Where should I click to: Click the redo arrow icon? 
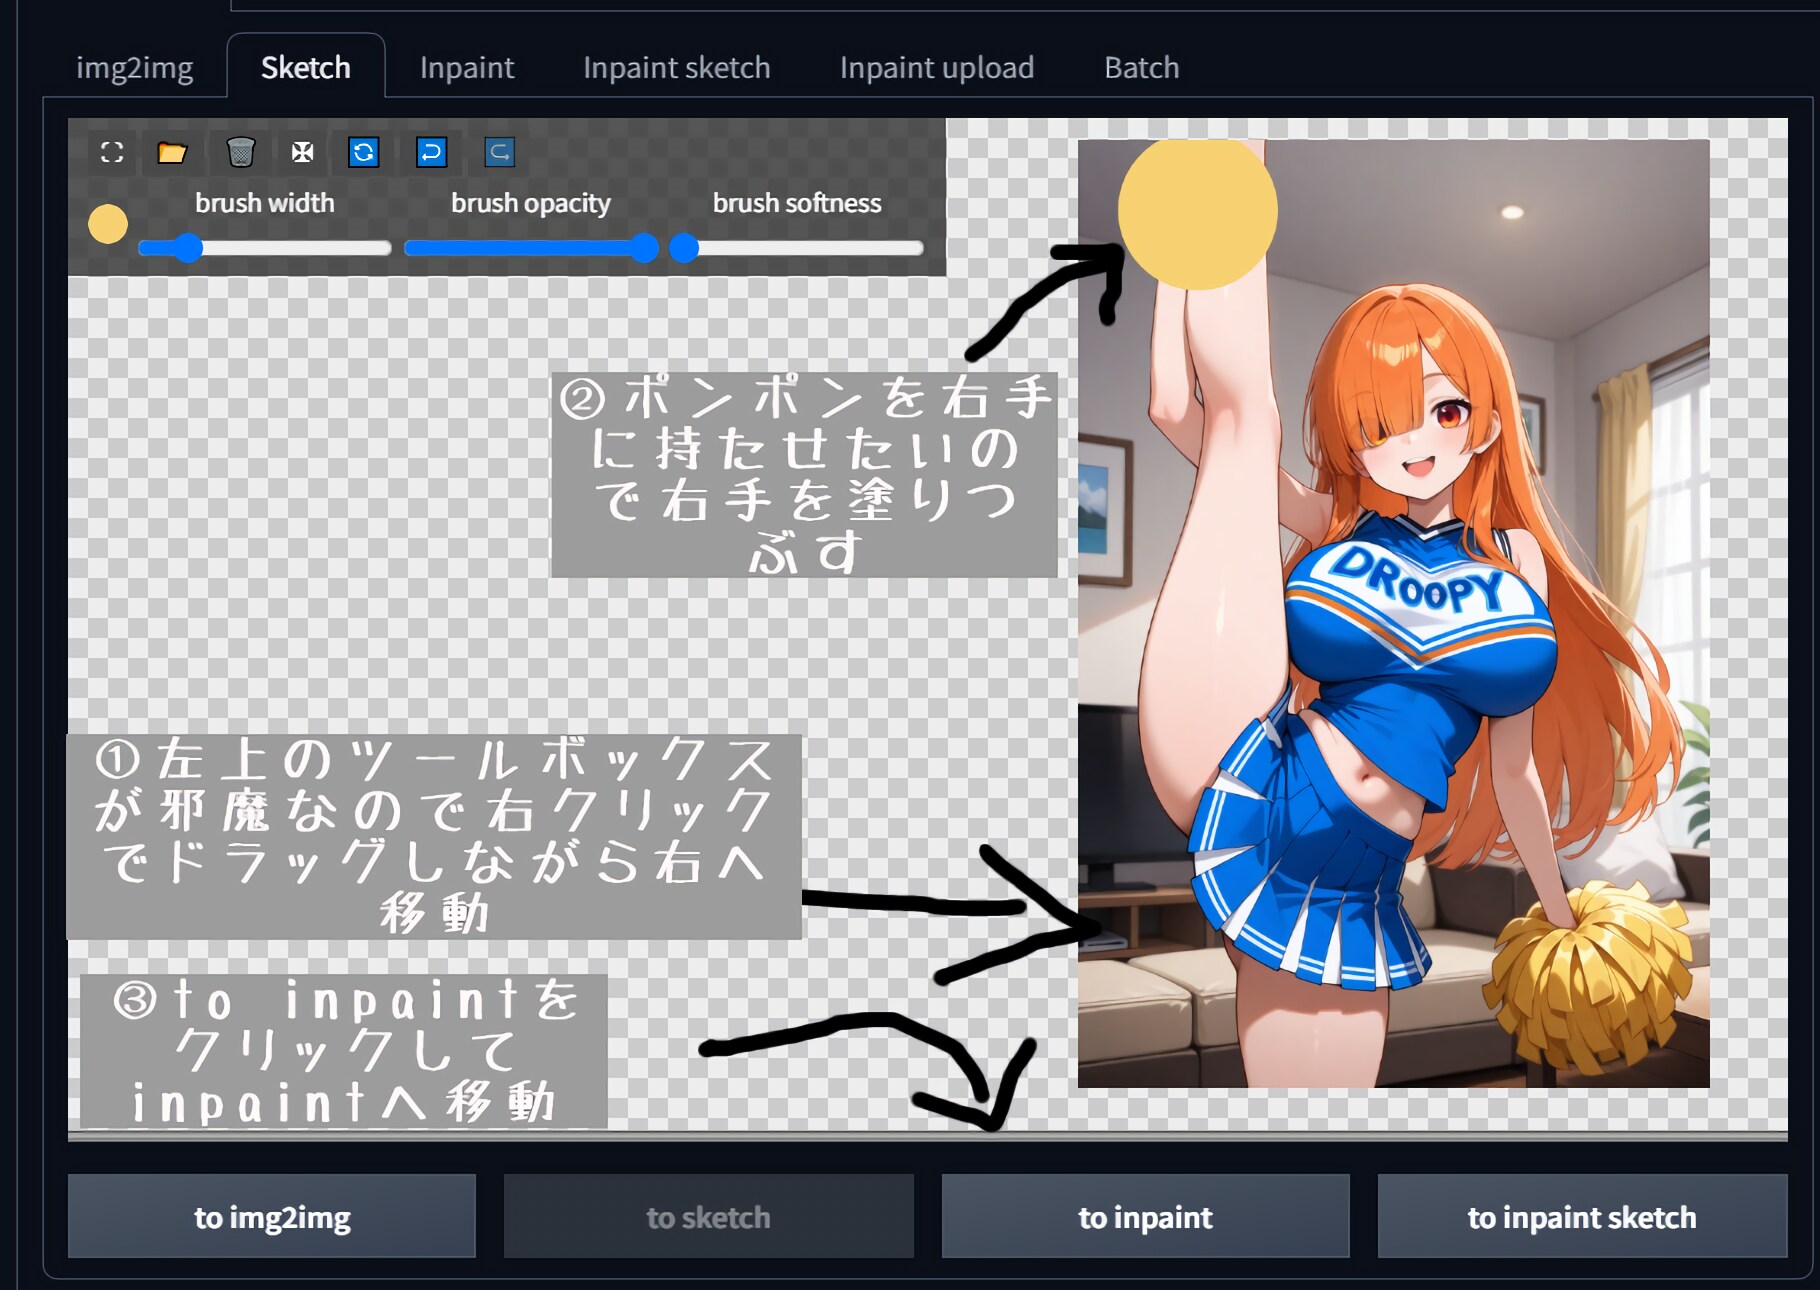(499, 152)
